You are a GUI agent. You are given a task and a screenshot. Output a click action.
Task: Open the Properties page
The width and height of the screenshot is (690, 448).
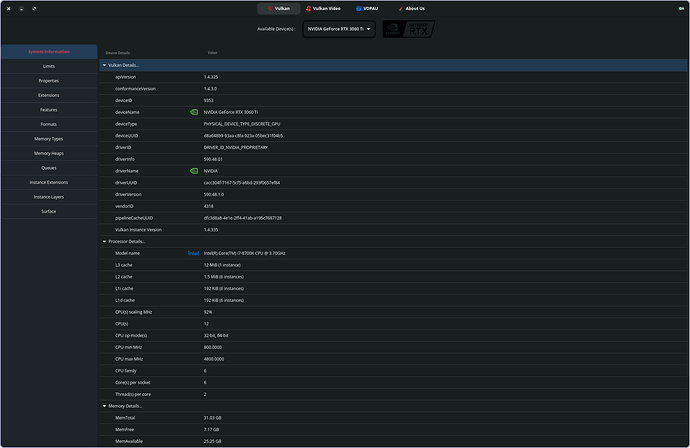click(49, 81)
